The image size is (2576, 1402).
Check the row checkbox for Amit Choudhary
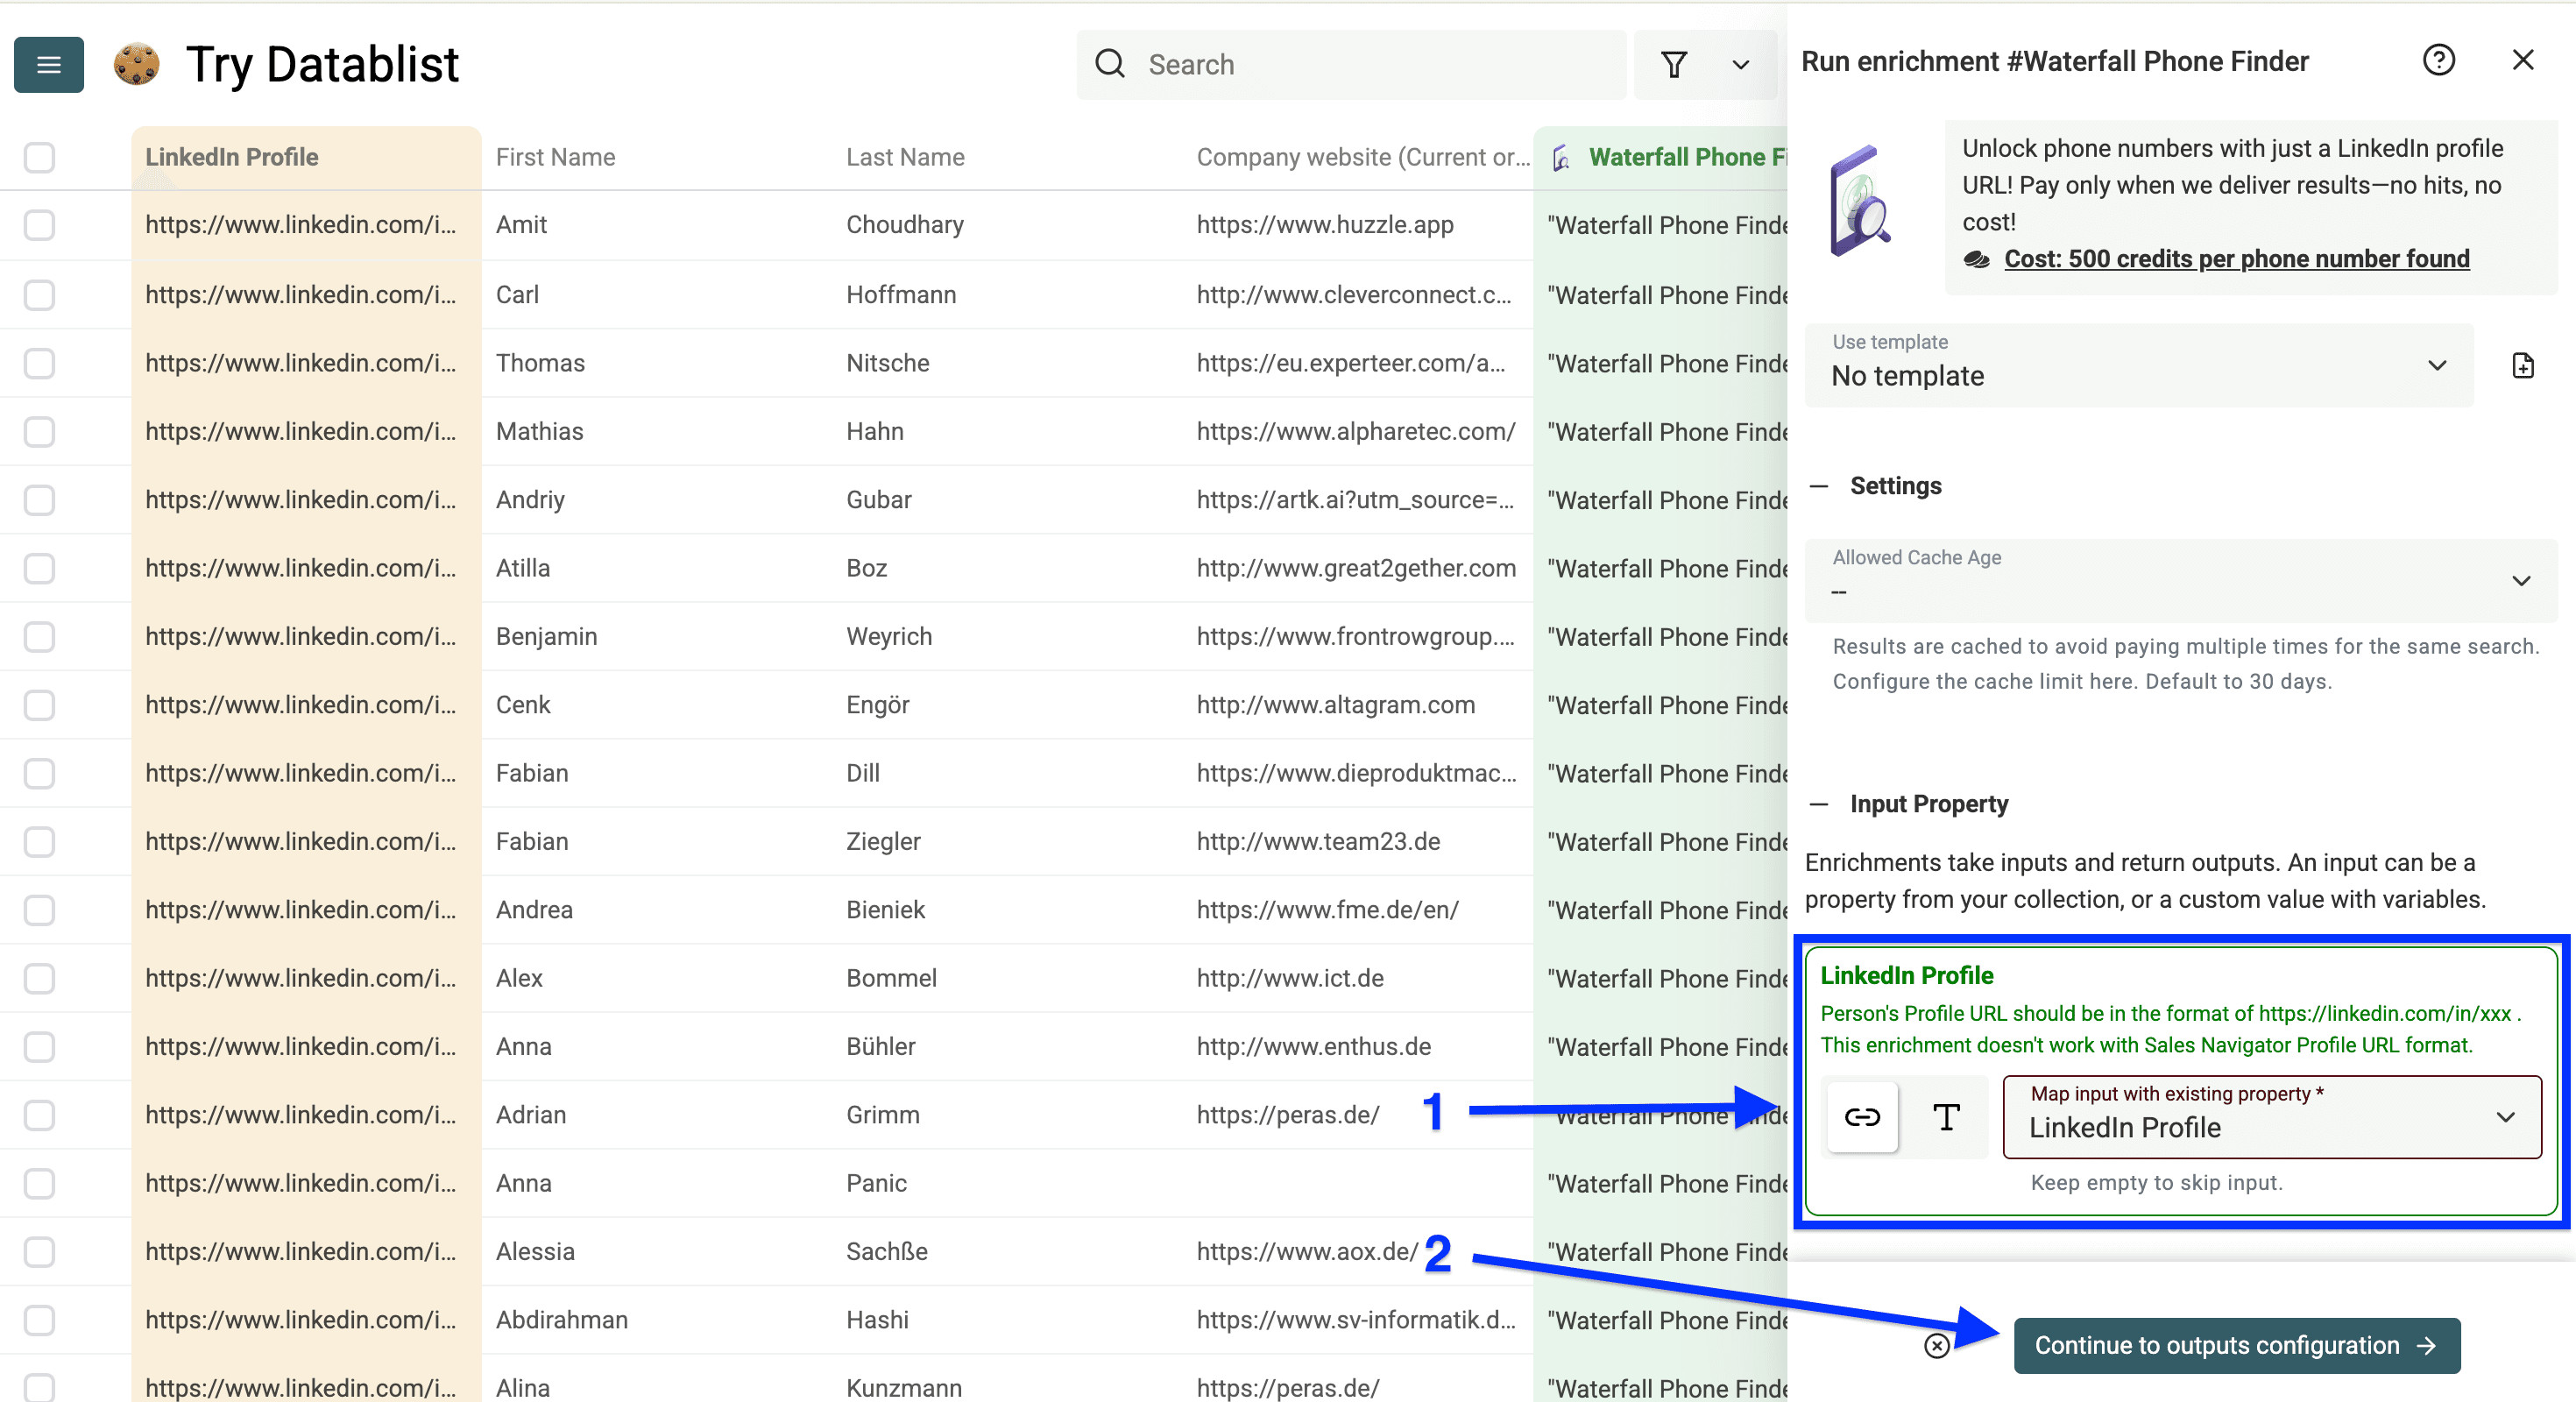coord(39,225)
